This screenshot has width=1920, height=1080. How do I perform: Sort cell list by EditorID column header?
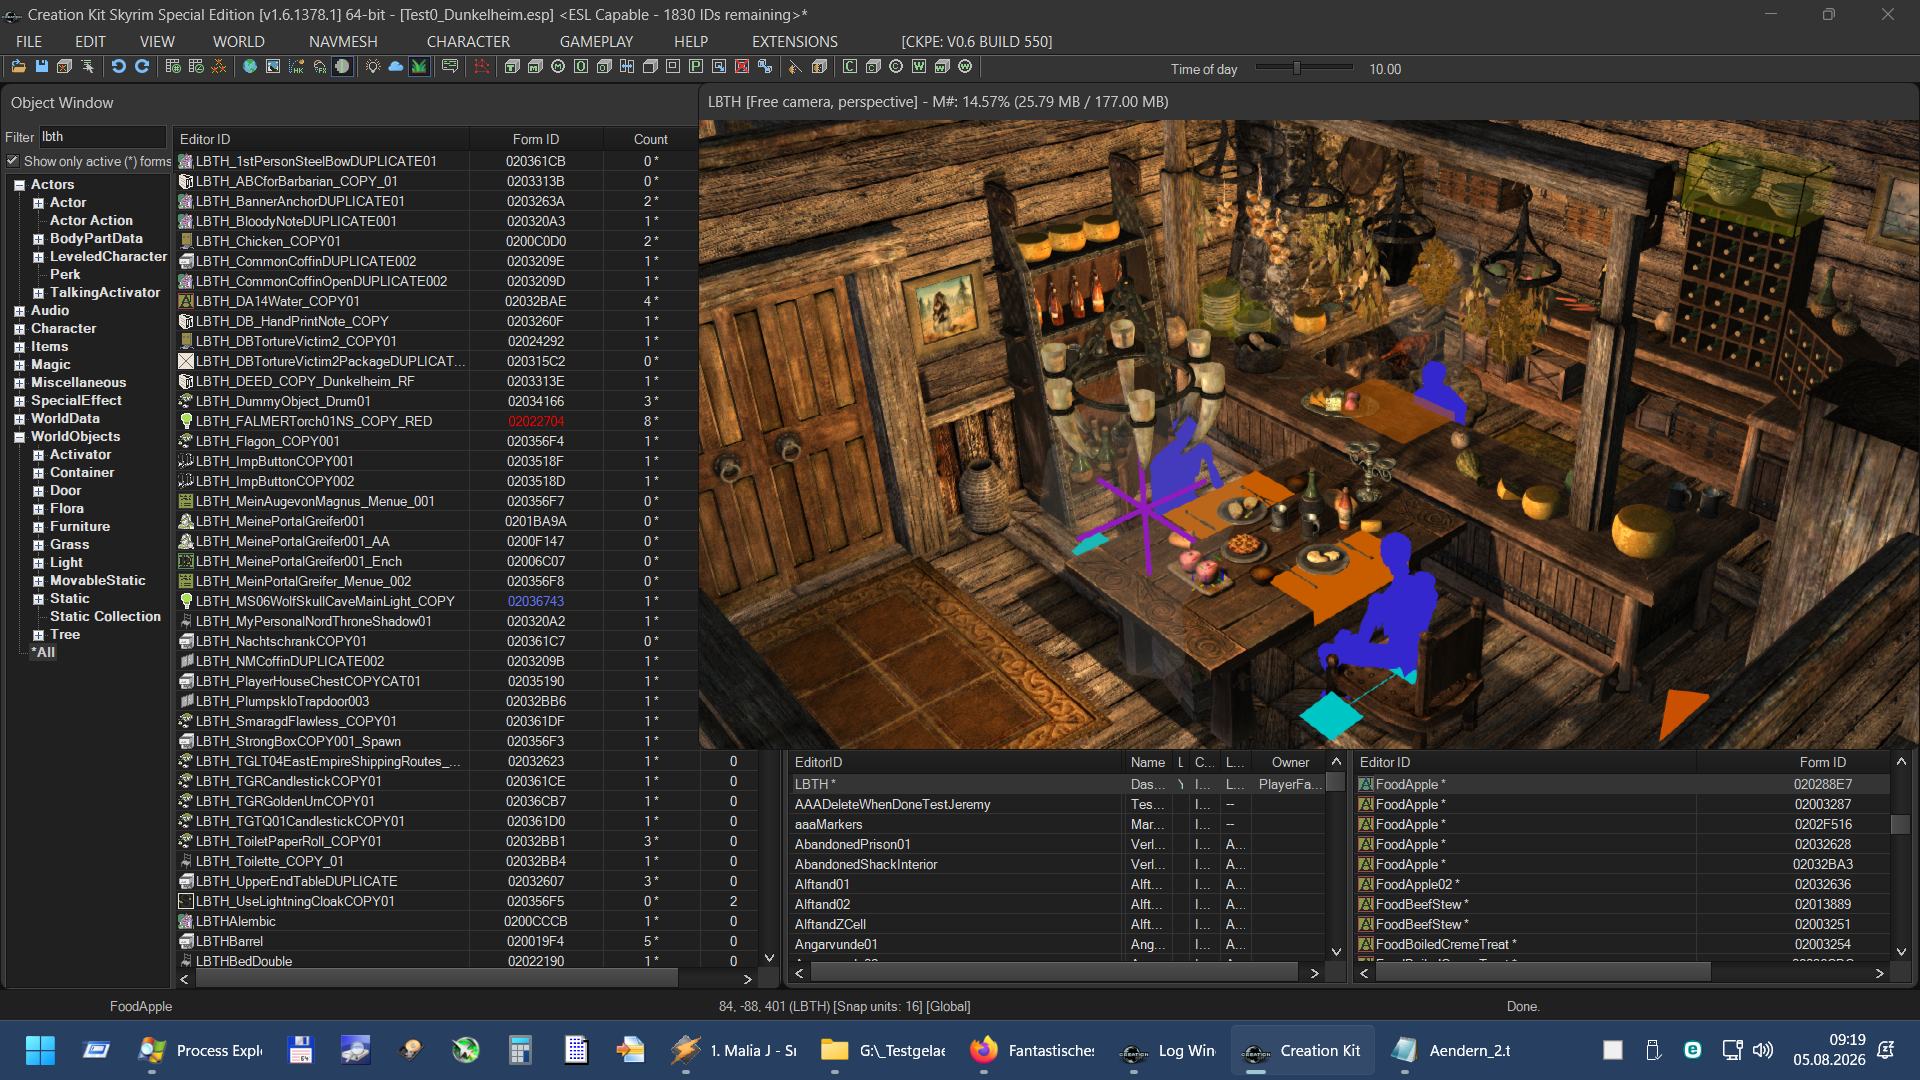(957, 762)
